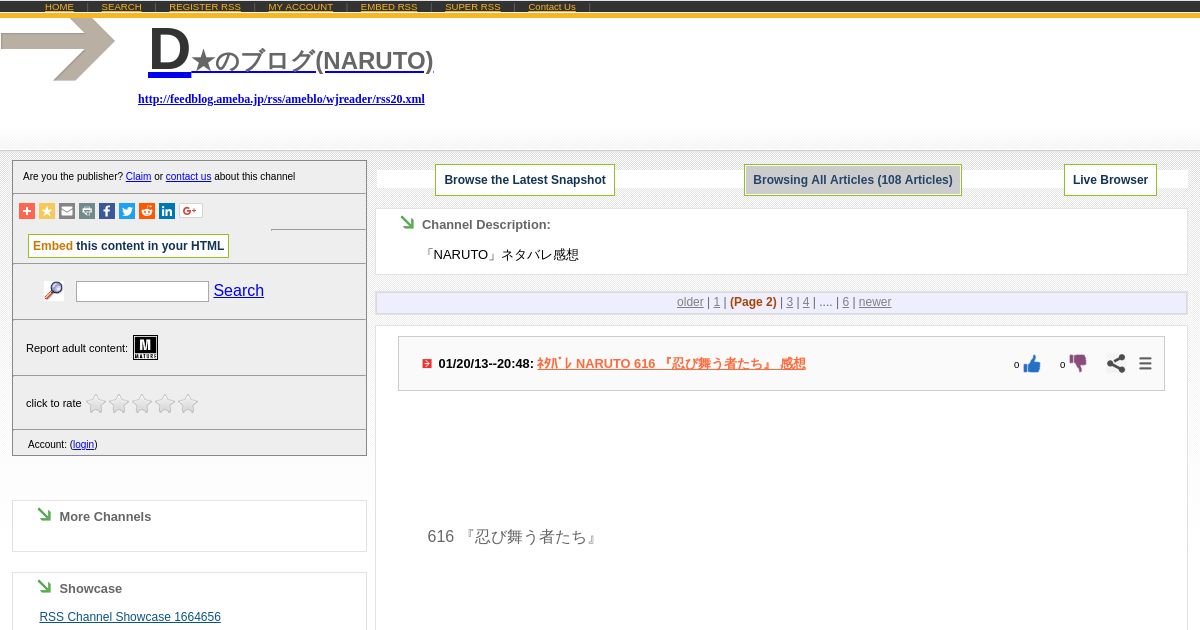
Task: Focus the channel search text field
Action: click(142, 291)
